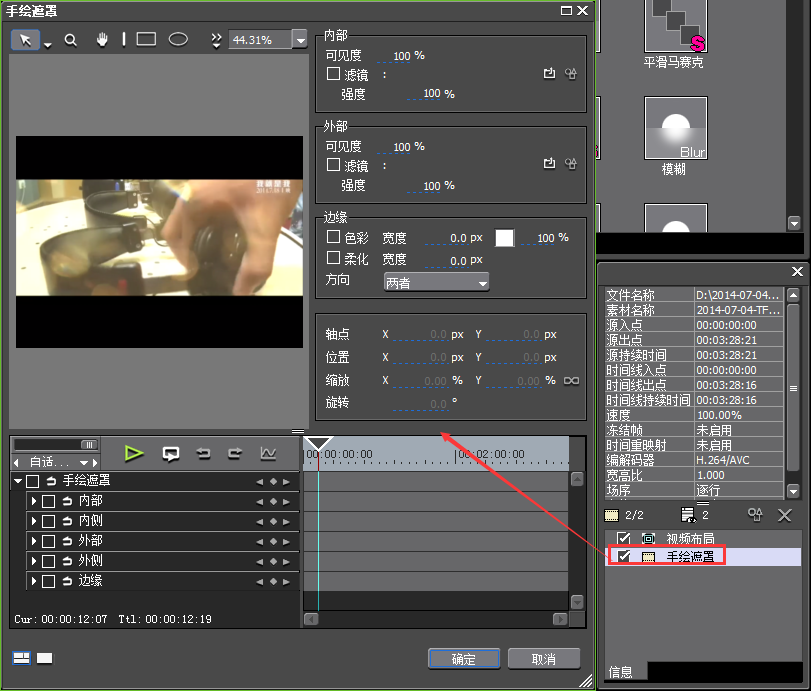Viewport: 811px width, 691px height.
Task: Click the loop playback icon
Action: [171, 453]
